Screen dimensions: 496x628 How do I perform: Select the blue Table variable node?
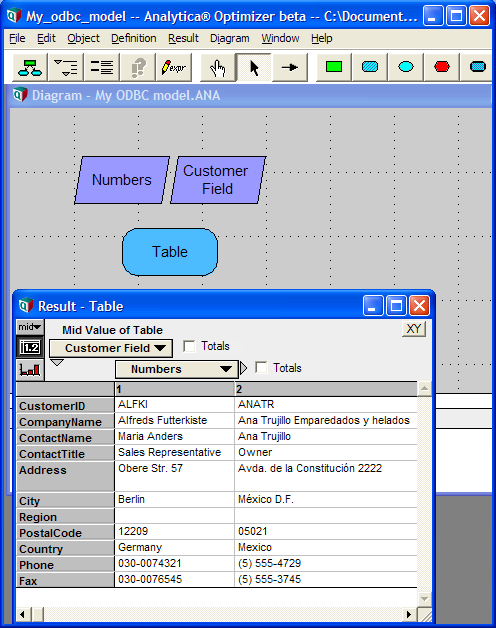point(170,252)
